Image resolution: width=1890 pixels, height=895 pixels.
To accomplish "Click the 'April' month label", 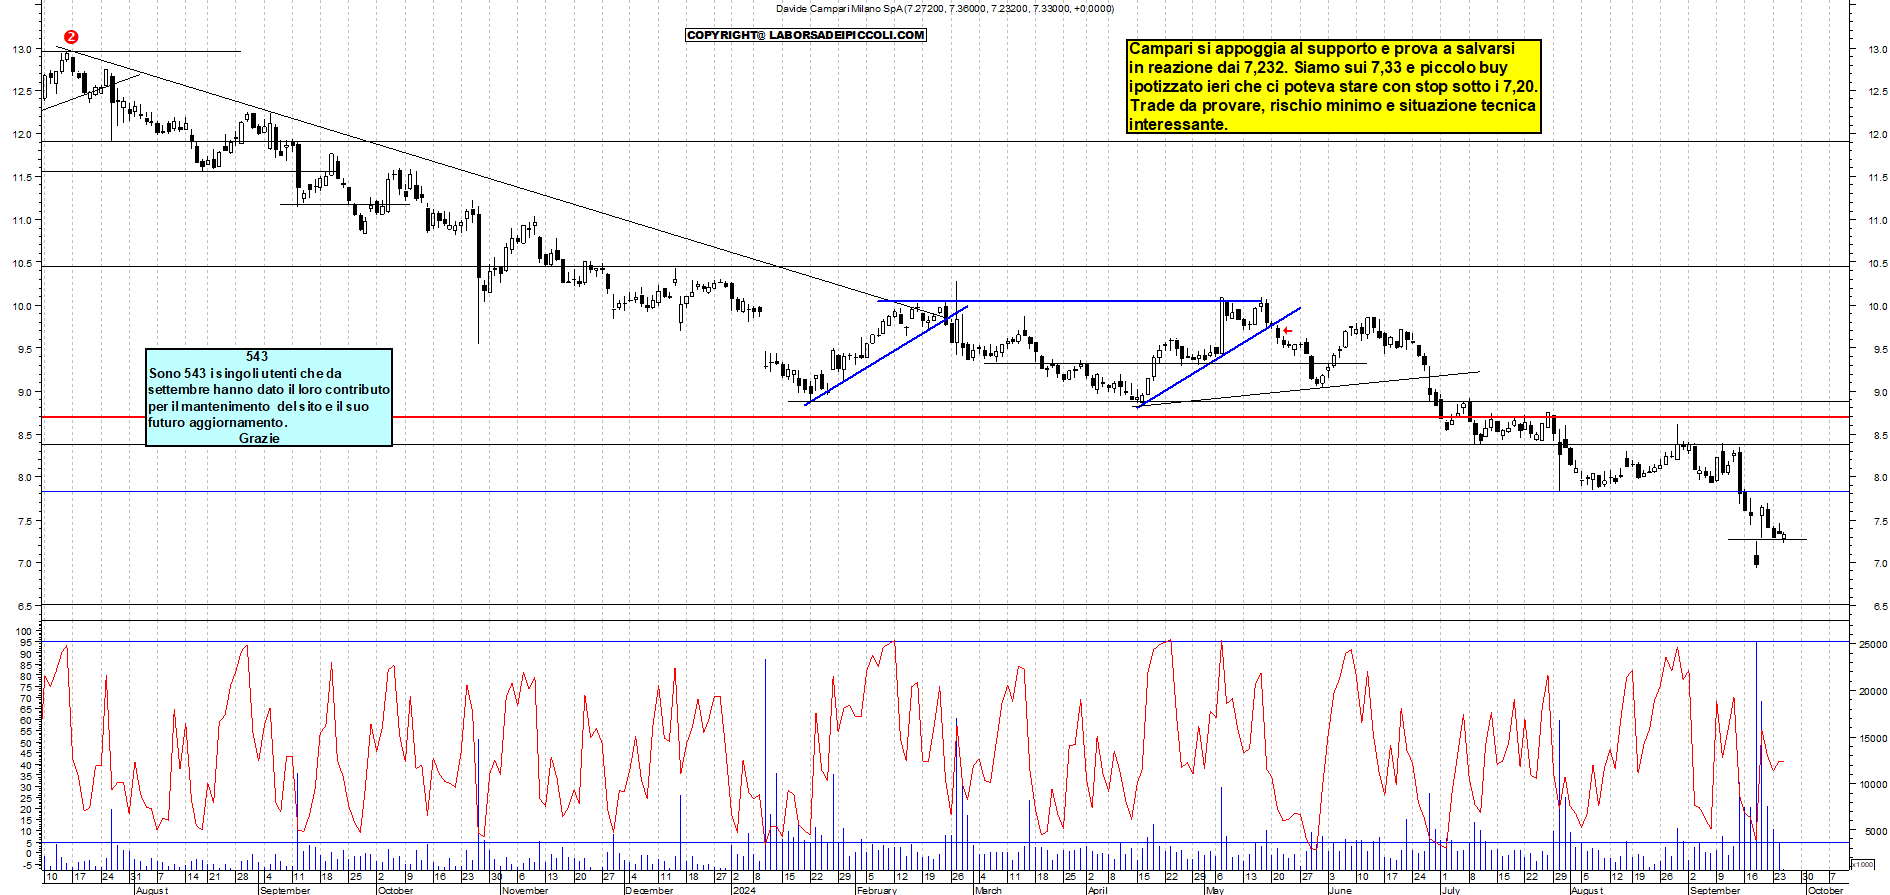I will [x=1097, y=890].
